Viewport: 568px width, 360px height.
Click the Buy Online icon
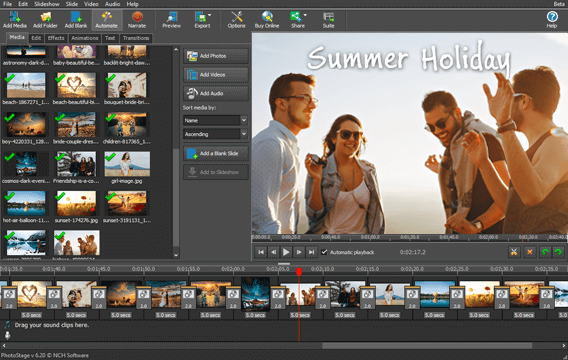click(267, 20)
